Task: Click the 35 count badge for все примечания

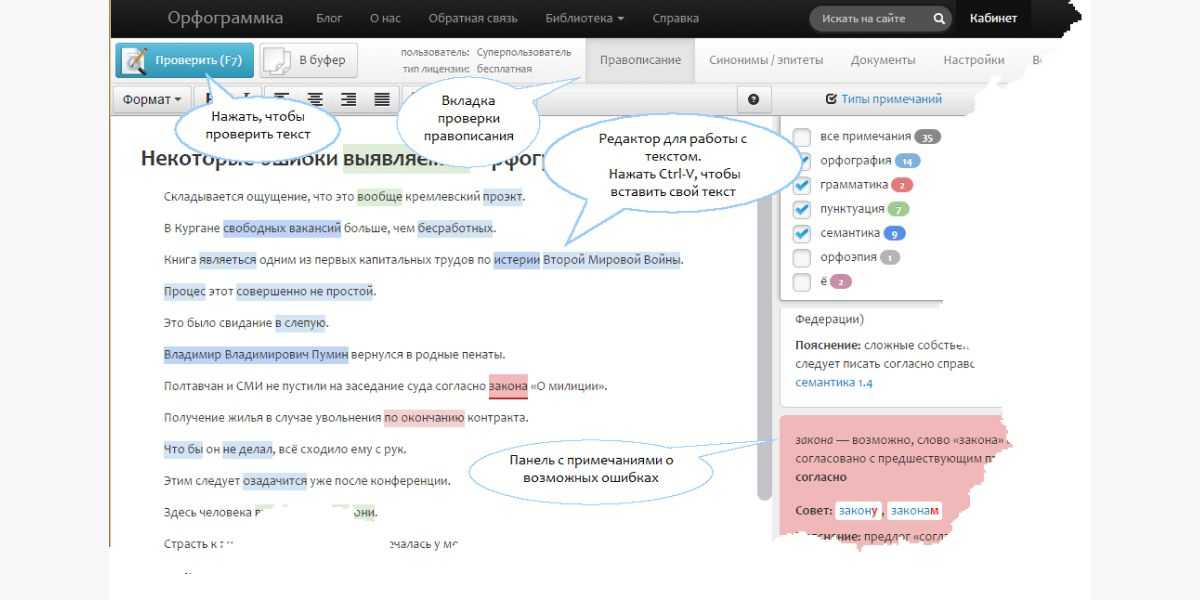Action: [x=929, y=137]
